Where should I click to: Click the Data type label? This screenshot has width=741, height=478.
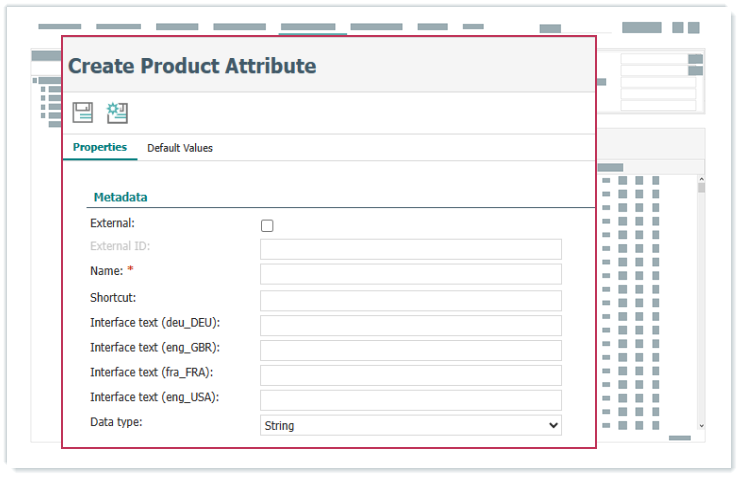click(x=116, y=422)
